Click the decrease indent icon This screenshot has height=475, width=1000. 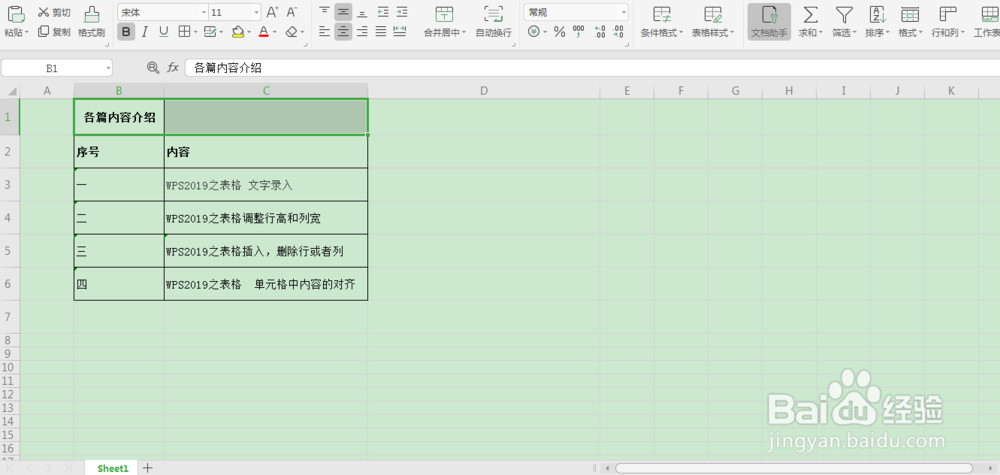coord(382,12)
